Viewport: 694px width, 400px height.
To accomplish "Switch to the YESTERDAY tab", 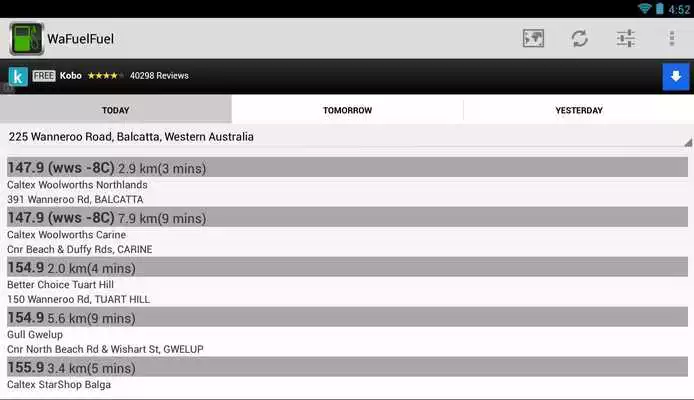I will pyautogui.click(x=579, y=110).
